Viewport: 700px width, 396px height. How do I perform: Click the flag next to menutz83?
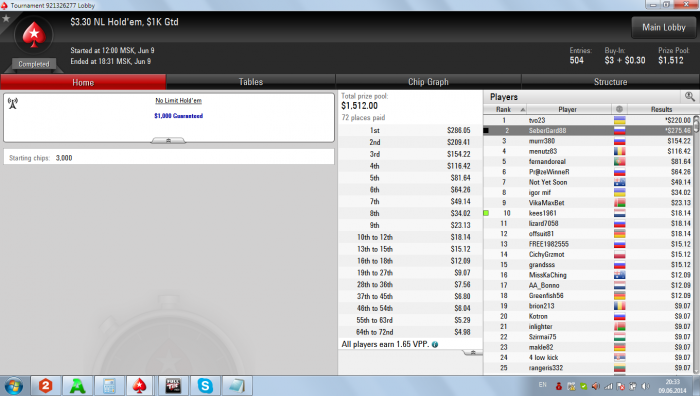[x=620, y=151]
